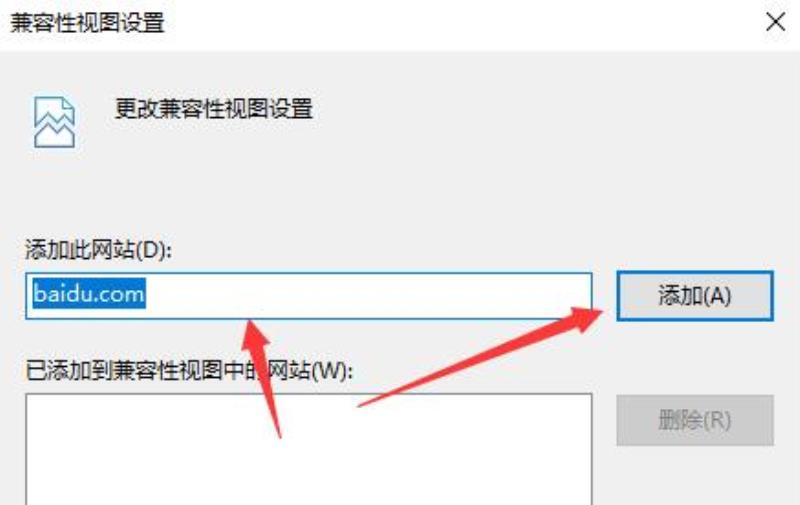Click the highlighted baidu.com text
This screenshot has height=505, width=800.
tap(89, 294)
